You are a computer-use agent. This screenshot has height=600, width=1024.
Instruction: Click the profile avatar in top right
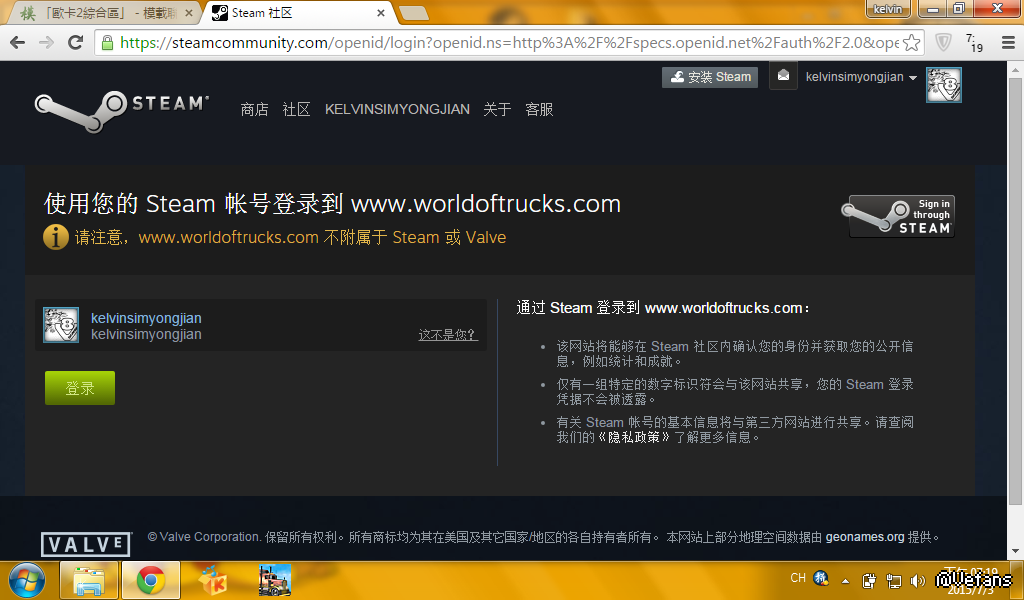pyautogui.click(x=943, y=85)
